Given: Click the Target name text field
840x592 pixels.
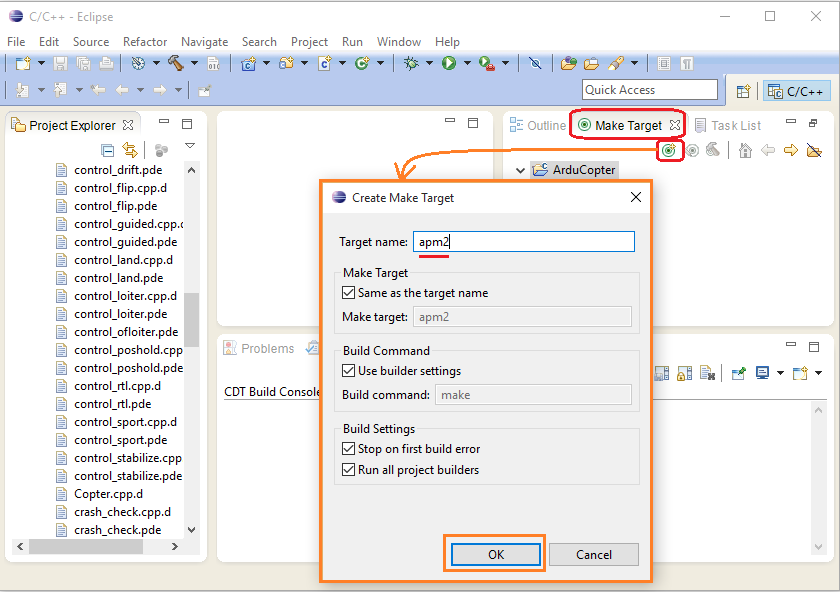Looking at the screenshot, I should point(524,242).
